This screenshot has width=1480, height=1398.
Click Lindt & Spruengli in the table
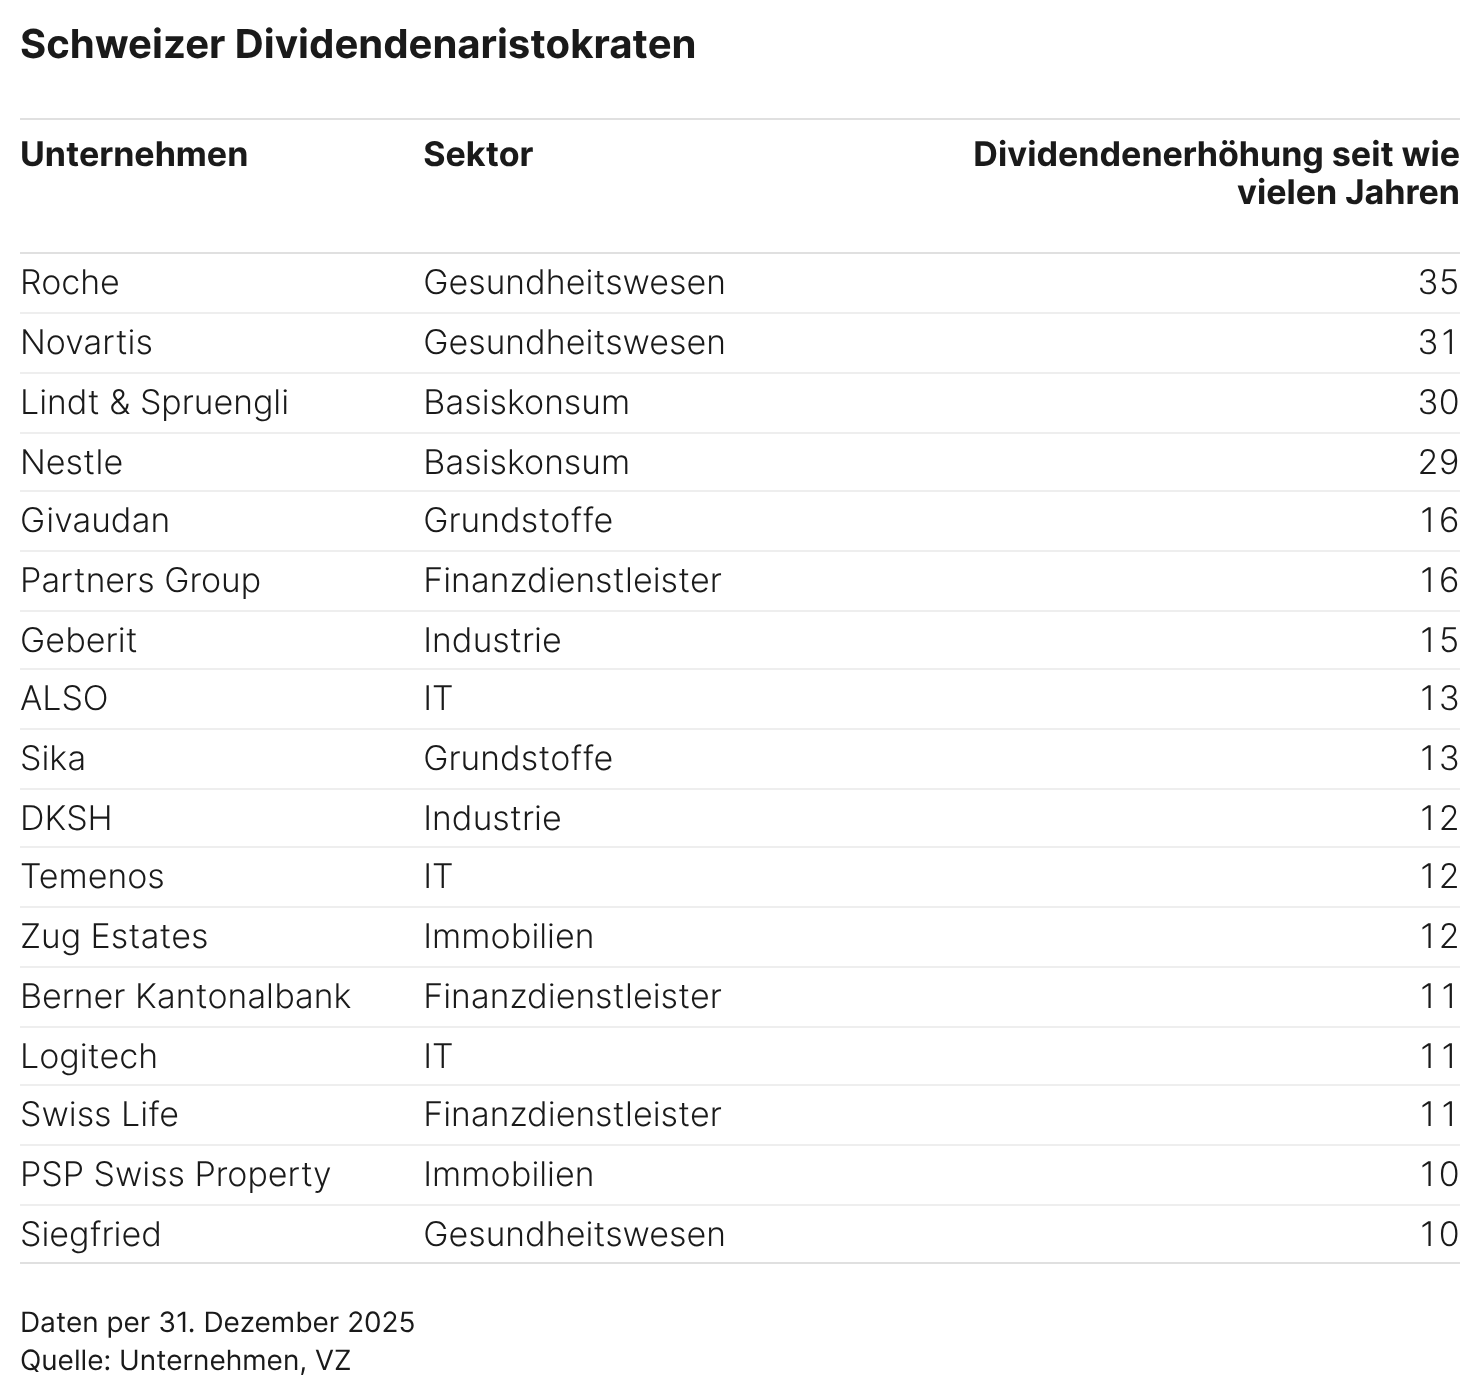coord(155,403)
